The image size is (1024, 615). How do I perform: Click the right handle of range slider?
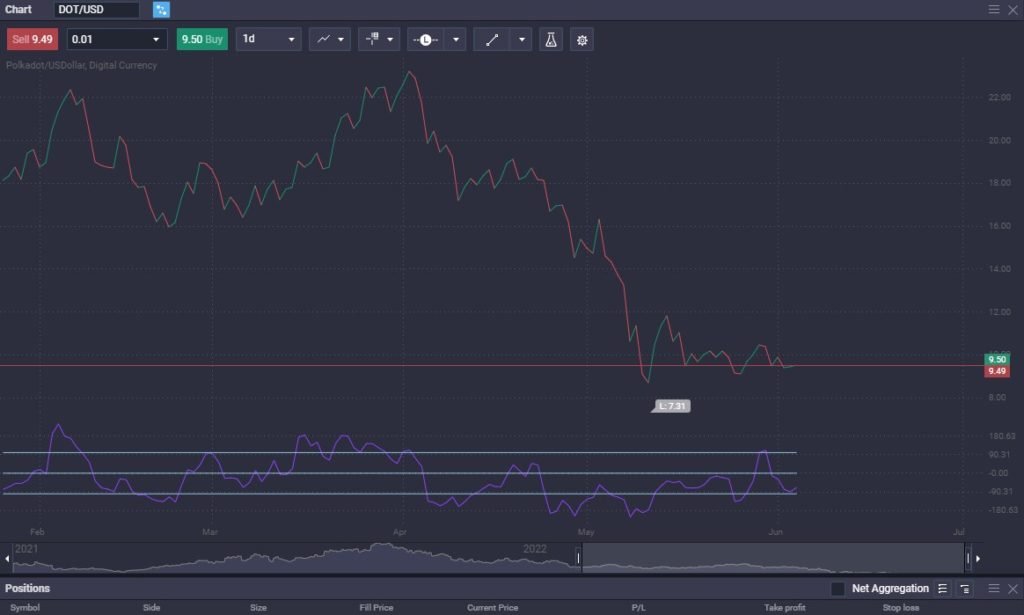[x=968, y=558]
